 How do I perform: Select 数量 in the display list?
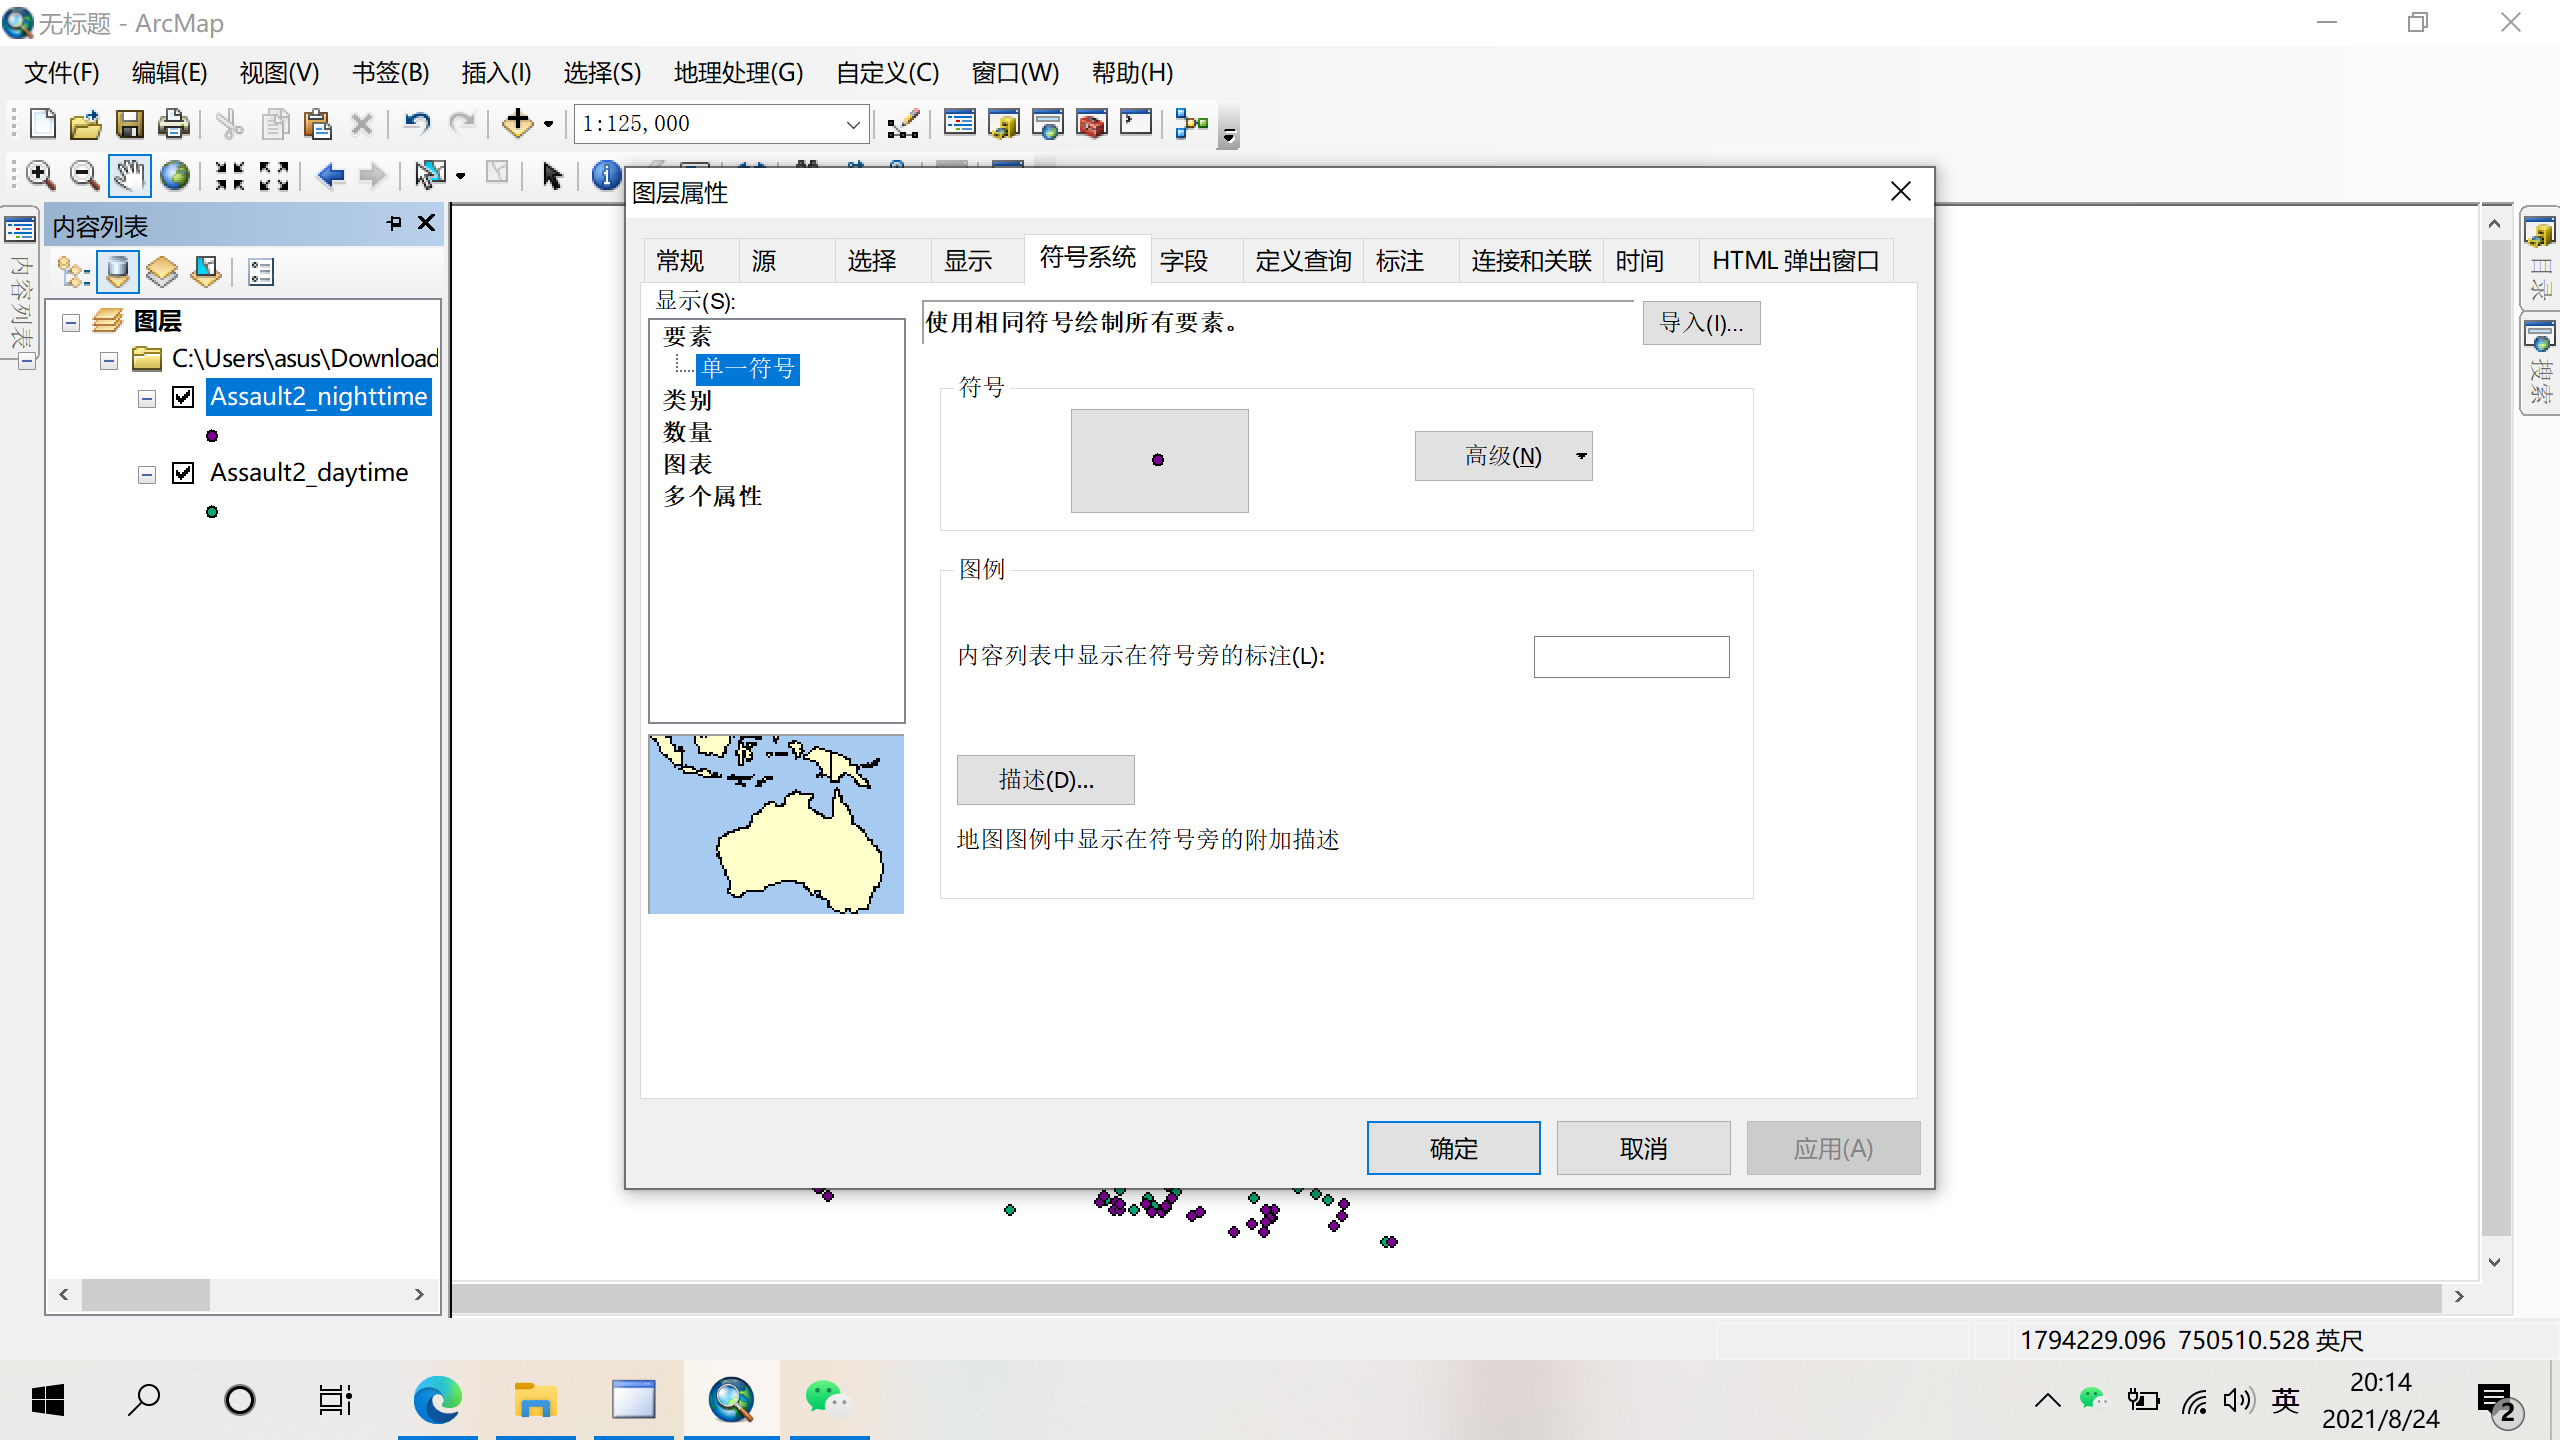tap(688, 432)
